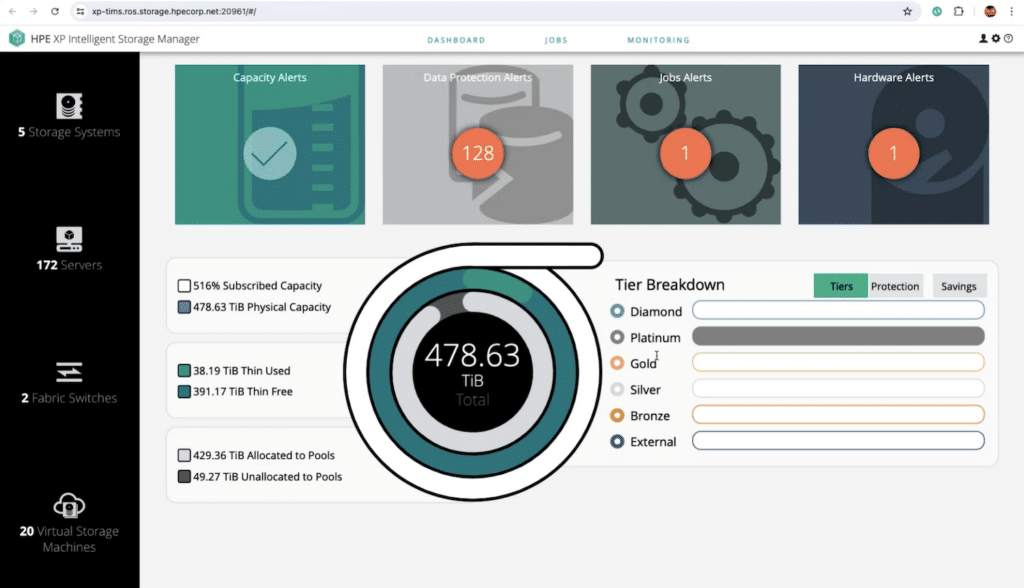The width and height of the screenshot is (1024, 588).
Task: Open the settings gear icon
Action: (996, 39)
